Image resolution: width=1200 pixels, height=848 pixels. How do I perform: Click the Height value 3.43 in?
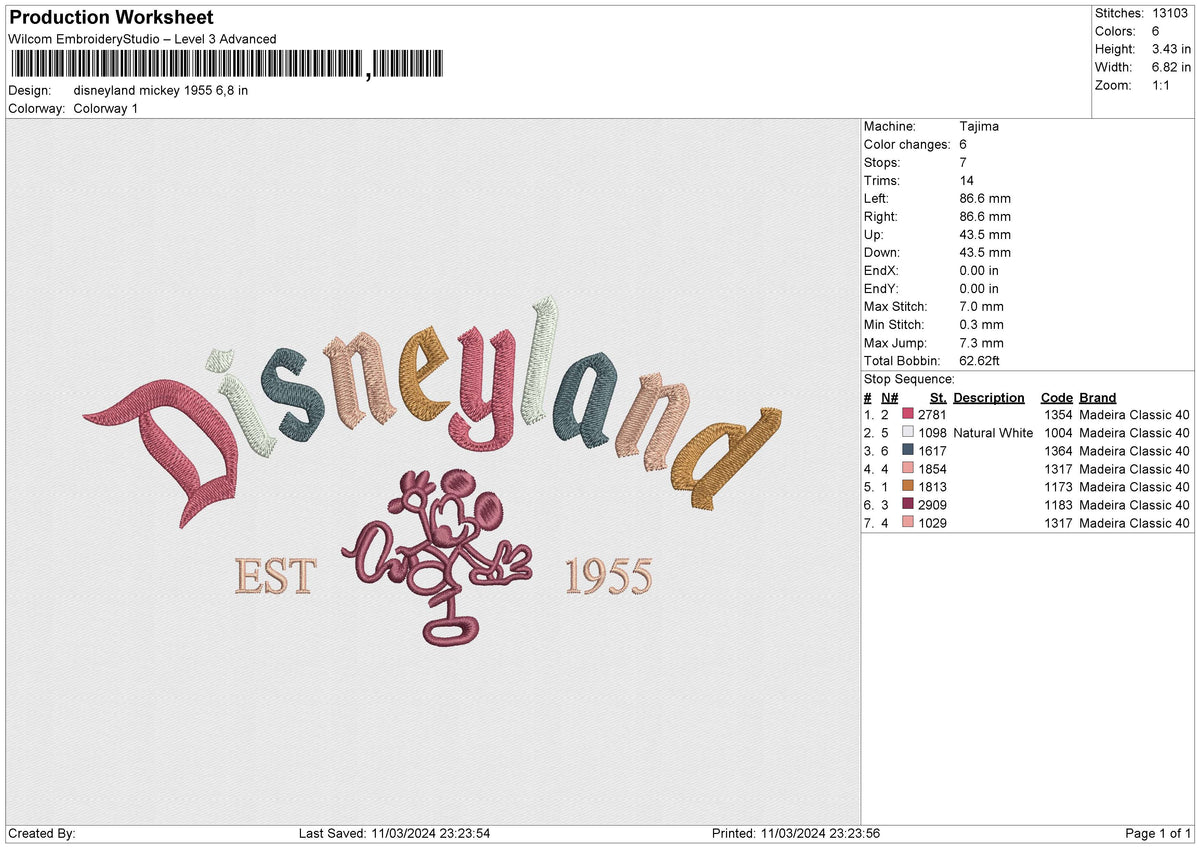tap(1172, 49)
